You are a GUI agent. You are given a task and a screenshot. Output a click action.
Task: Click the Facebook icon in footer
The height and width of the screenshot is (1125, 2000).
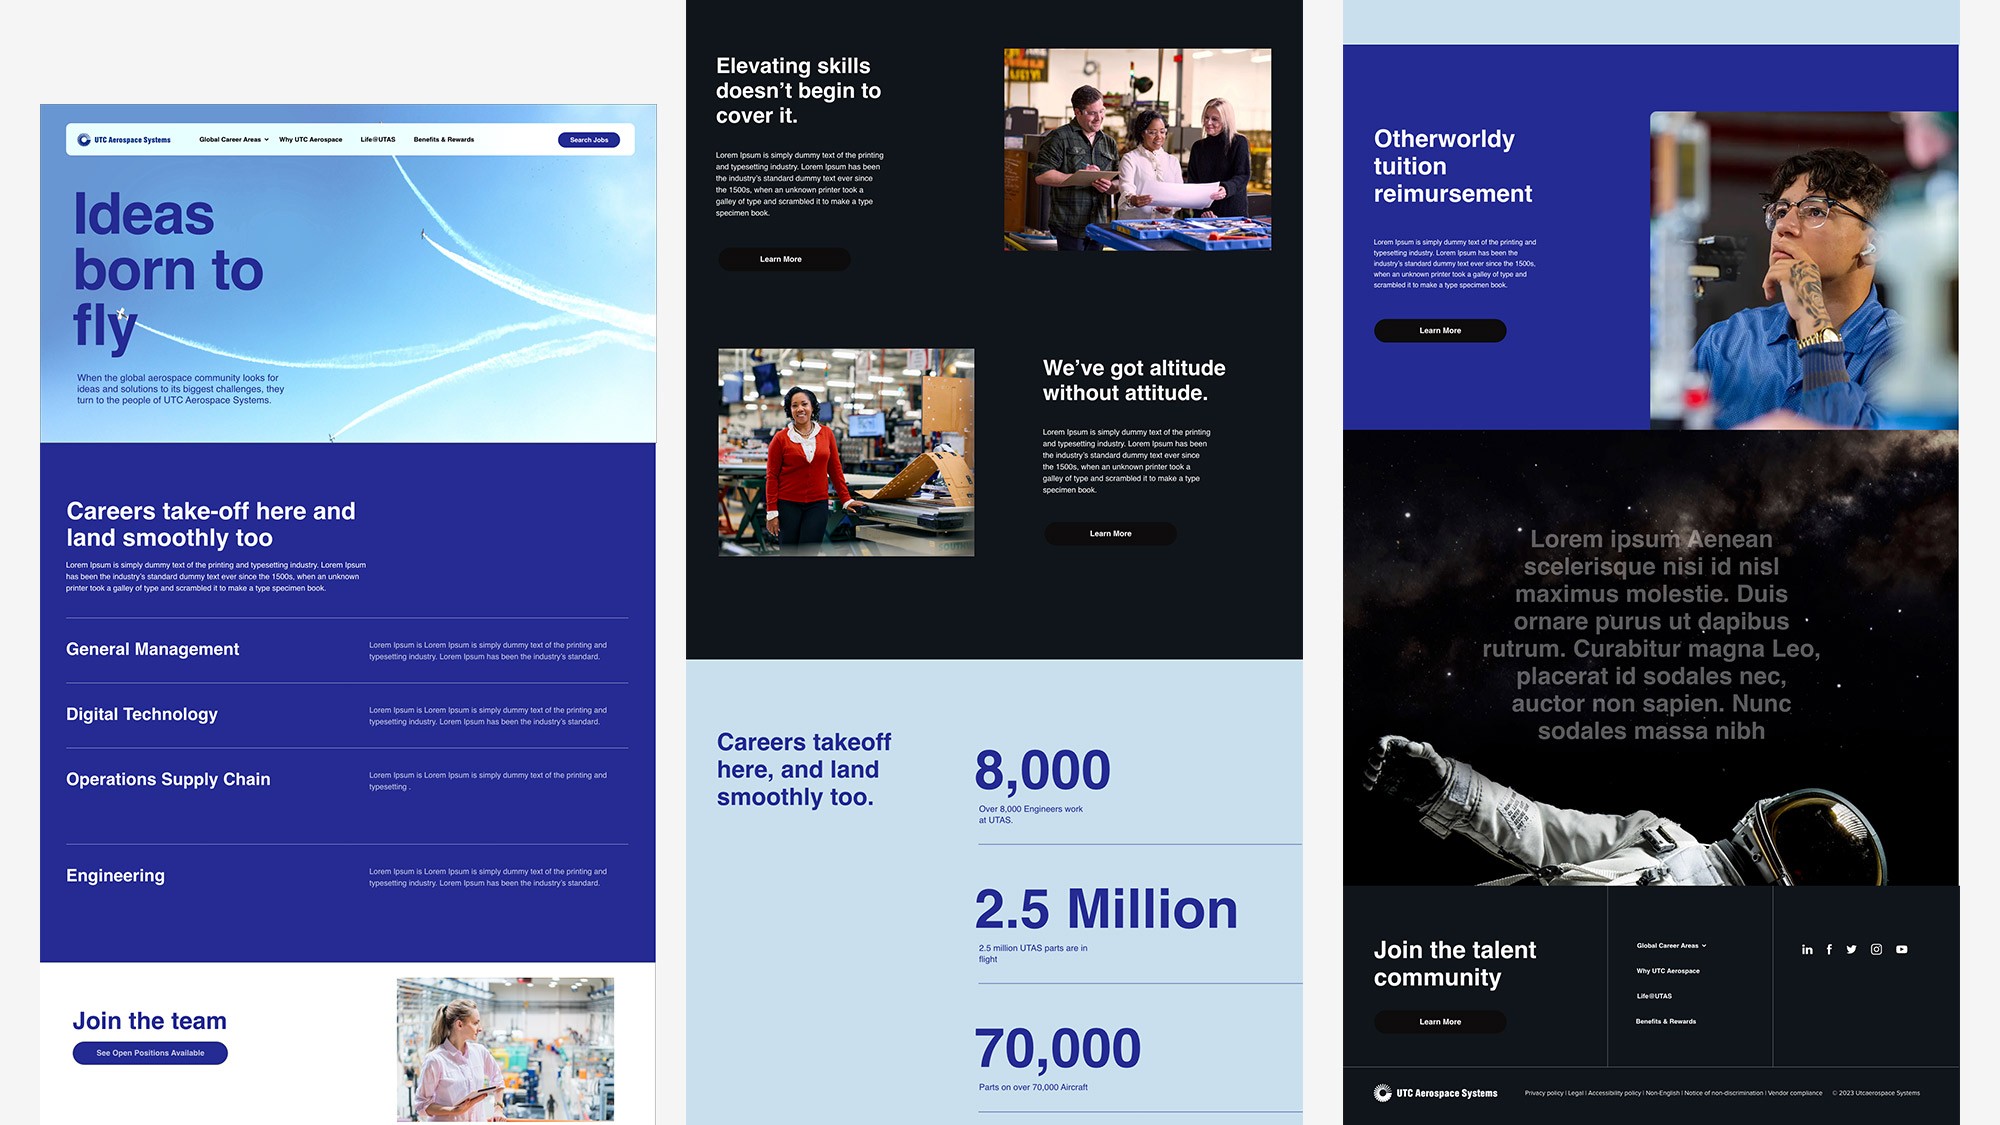[x=1829, y=950]
